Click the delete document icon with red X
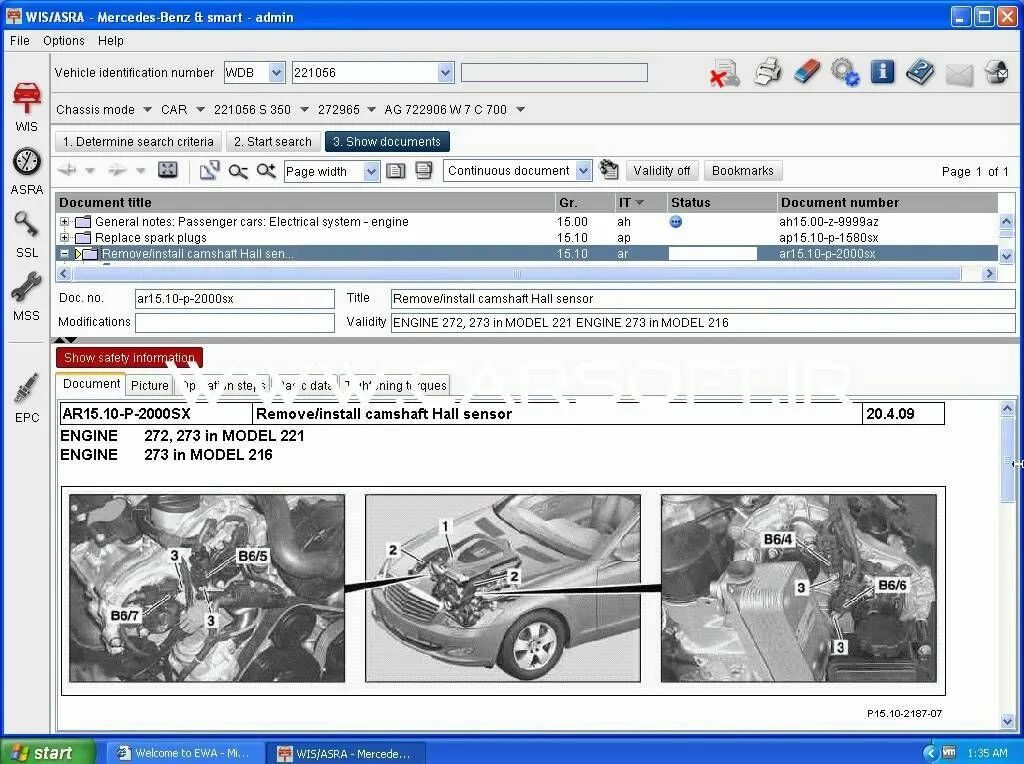Screen dimensions: 1024x764 pos(724,72)
